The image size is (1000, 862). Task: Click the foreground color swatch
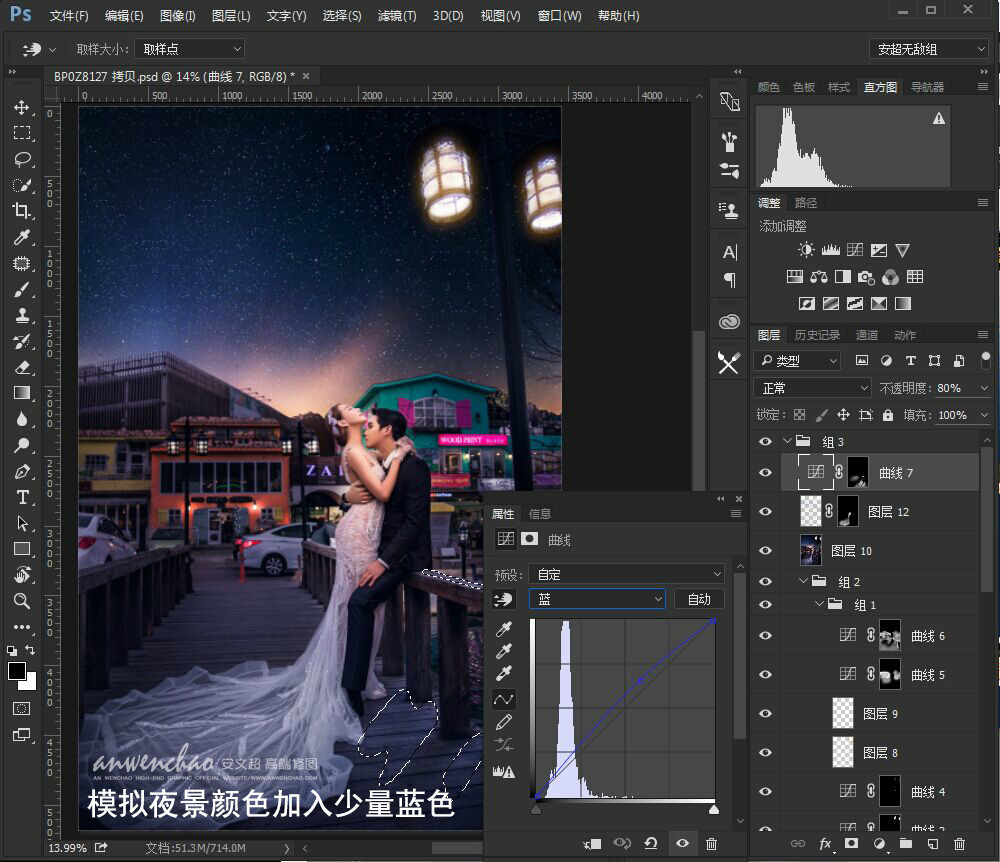17,671
